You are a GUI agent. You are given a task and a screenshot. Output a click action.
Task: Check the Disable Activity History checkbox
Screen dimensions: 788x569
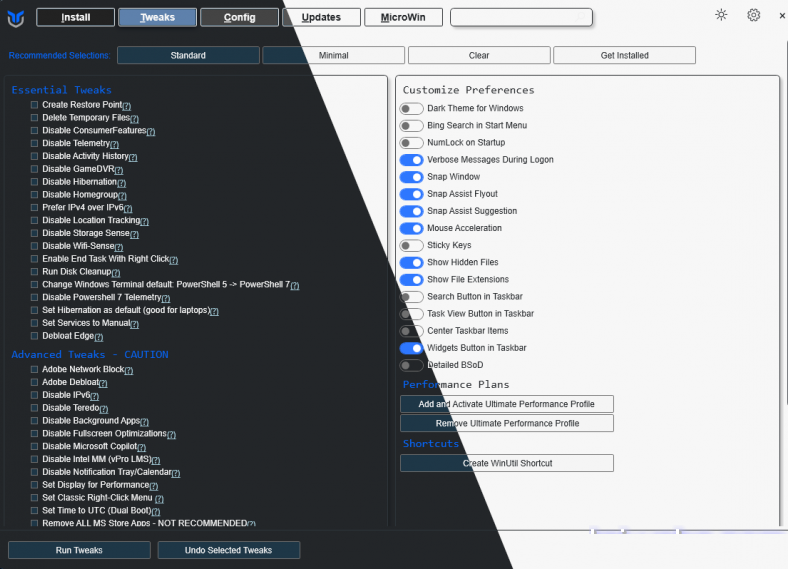tap(34, 156)
